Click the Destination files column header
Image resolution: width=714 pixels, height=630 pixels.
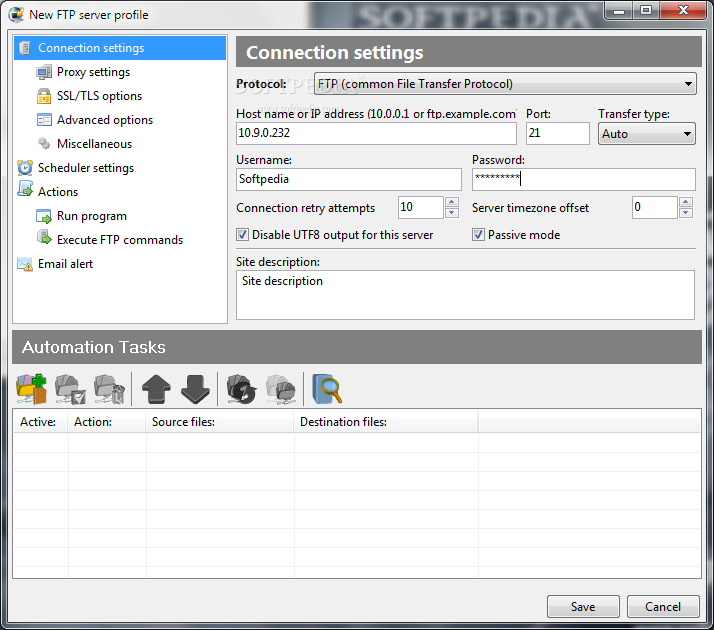(x=386, y=422)
